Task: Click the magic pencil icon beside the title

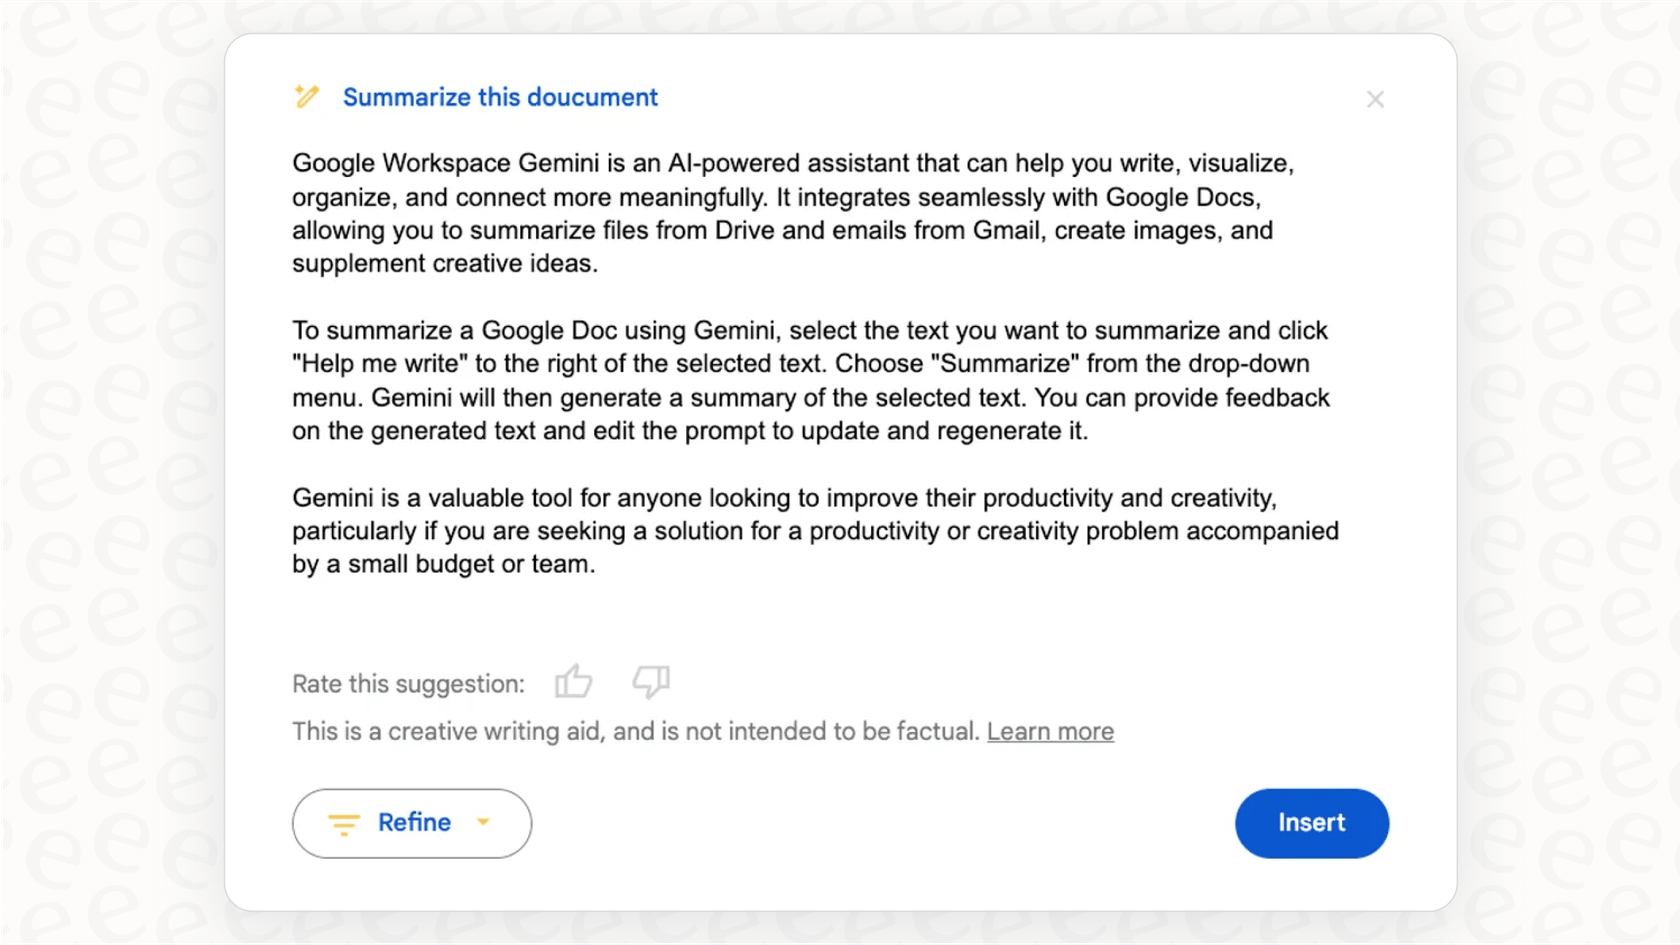Action: click(x=307, y=97)
